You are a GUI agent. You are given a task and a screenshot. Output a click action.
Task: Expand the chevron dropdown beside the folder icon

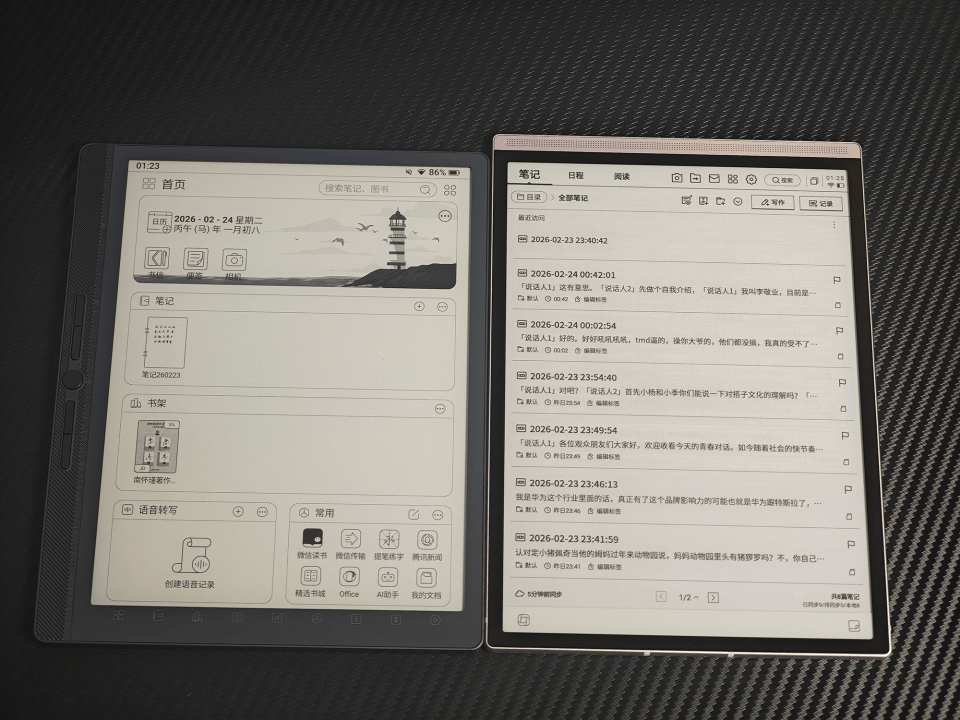coord(738,201)
